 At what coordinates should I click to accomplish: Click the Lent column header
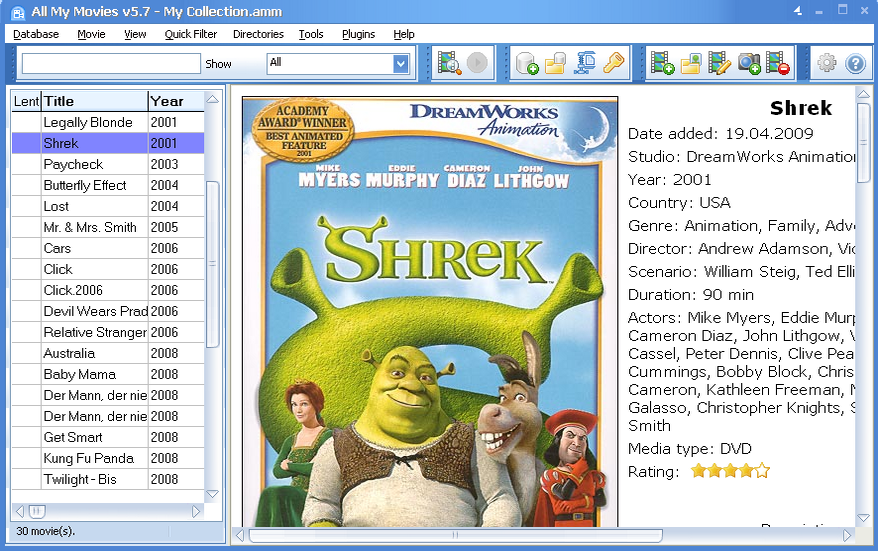pyautogui.click(x=26, y=101)
